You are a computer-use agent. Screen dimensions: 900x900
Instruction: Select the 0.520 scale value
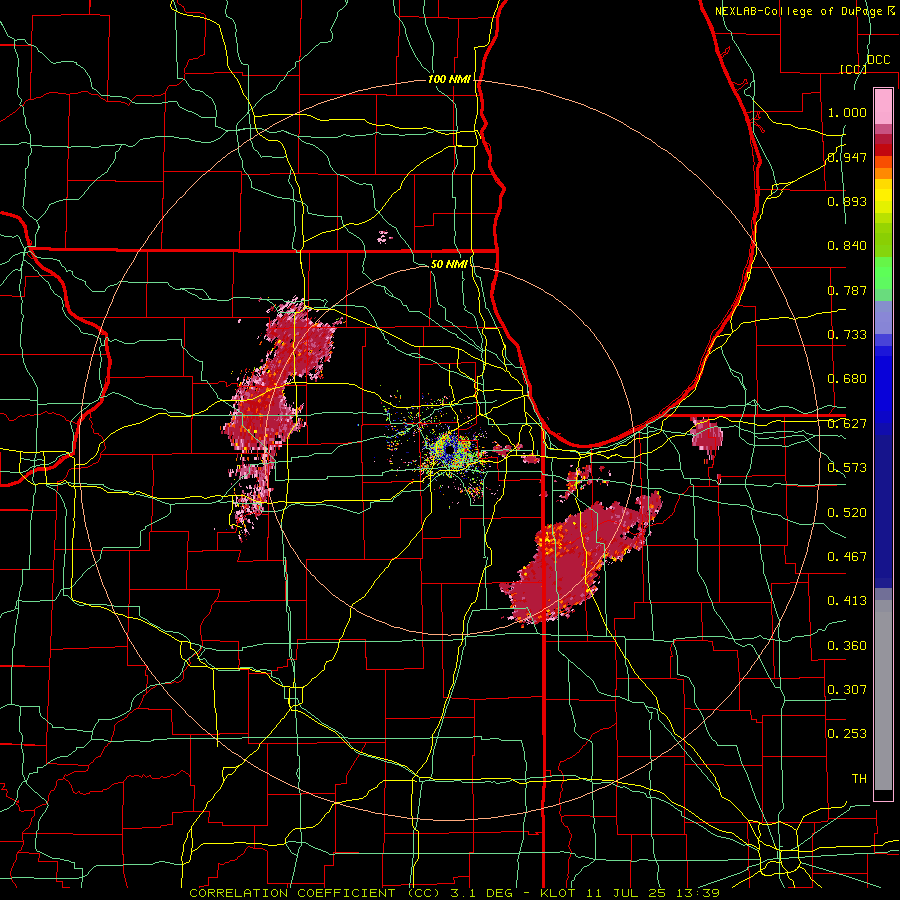tap(847, 512)
